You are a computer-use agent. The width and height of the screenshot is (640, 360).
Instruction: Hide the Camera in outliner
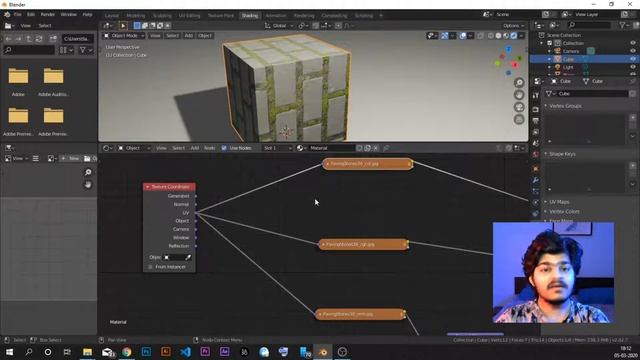(633, 51)
